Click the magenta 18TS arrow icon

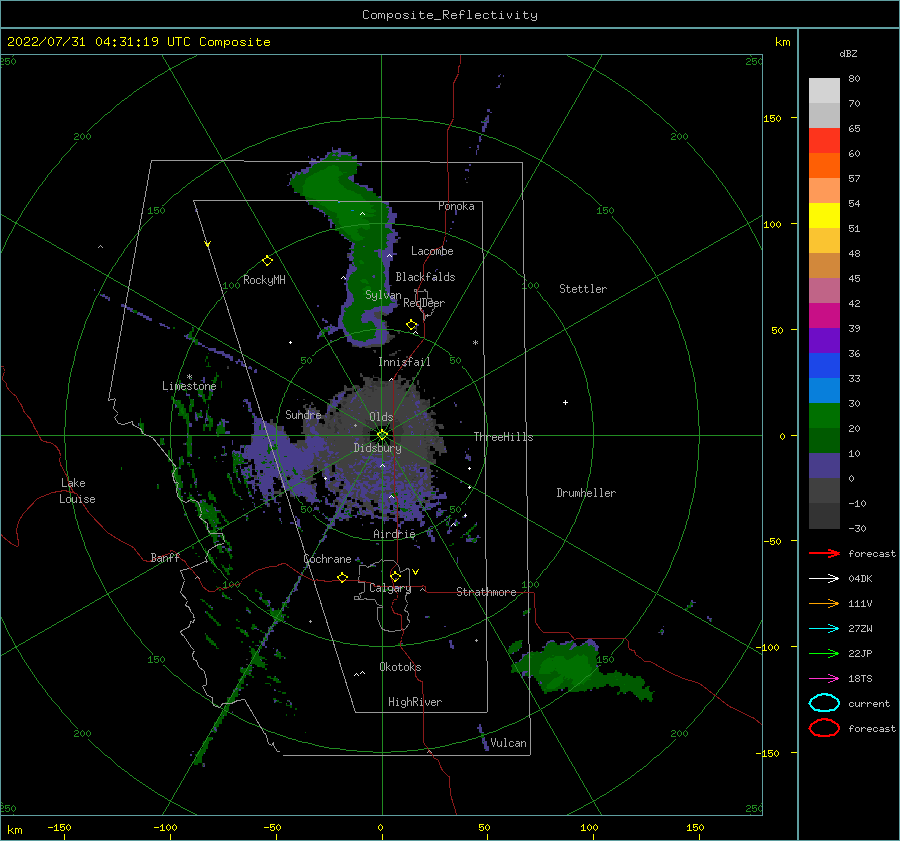click(824, 679)
